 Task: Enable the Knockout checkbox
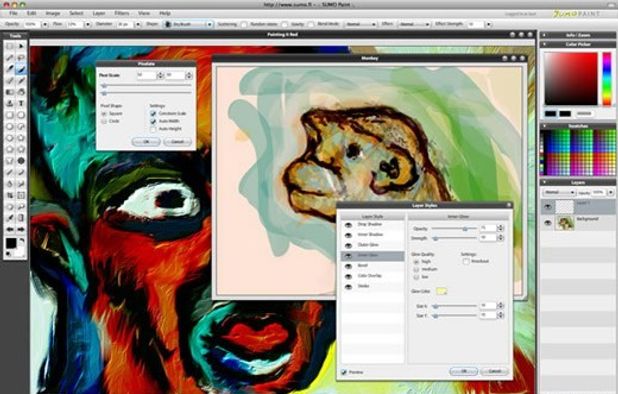pyautogui.click(x=466, y=261)
